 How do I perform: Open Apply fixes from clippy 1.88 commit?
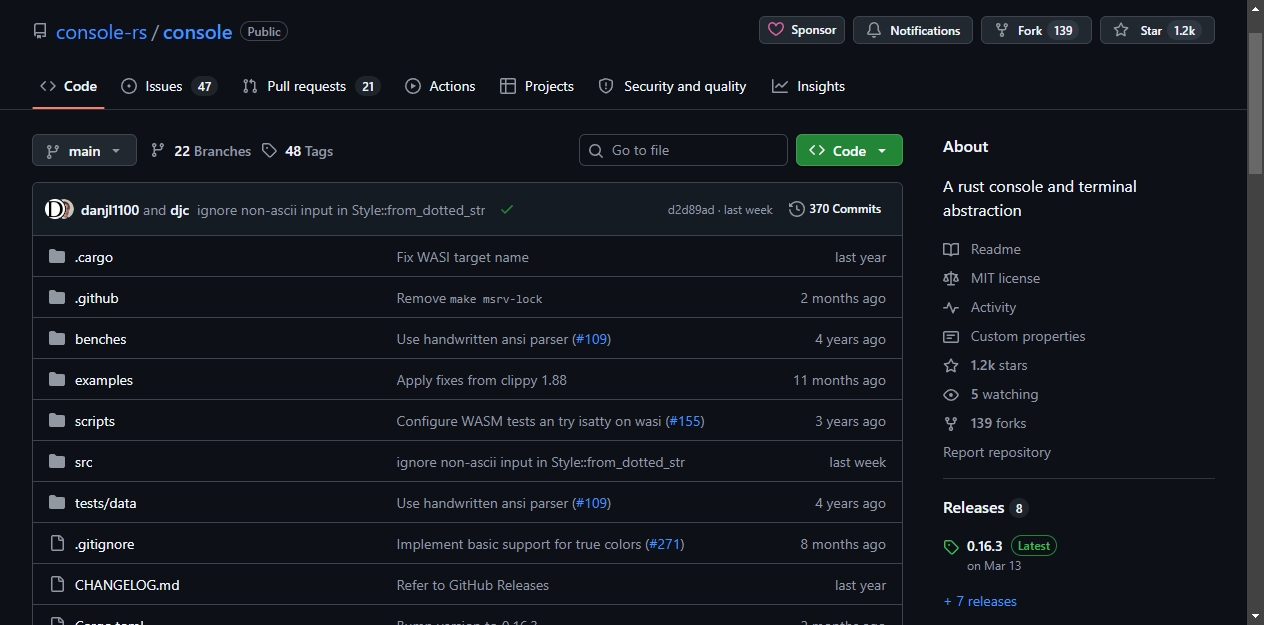coord(482,380)
